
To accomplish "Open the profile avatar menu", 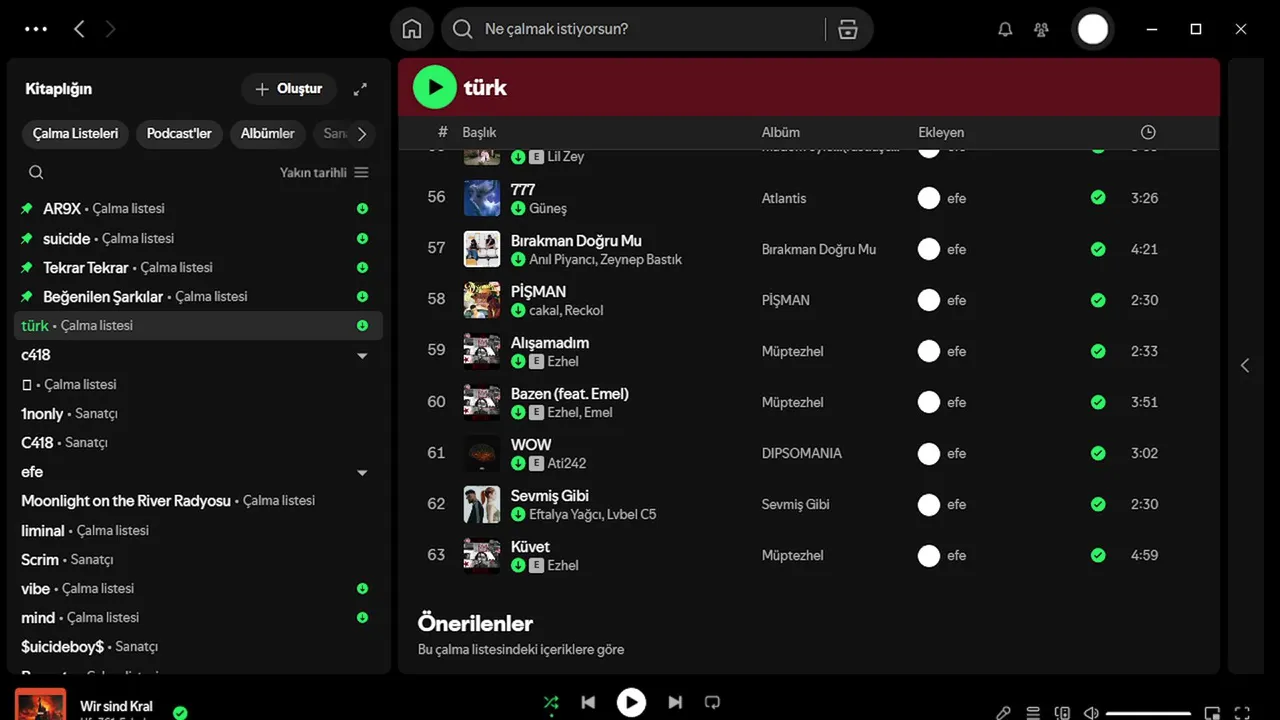I will [x=1093, y=29].
